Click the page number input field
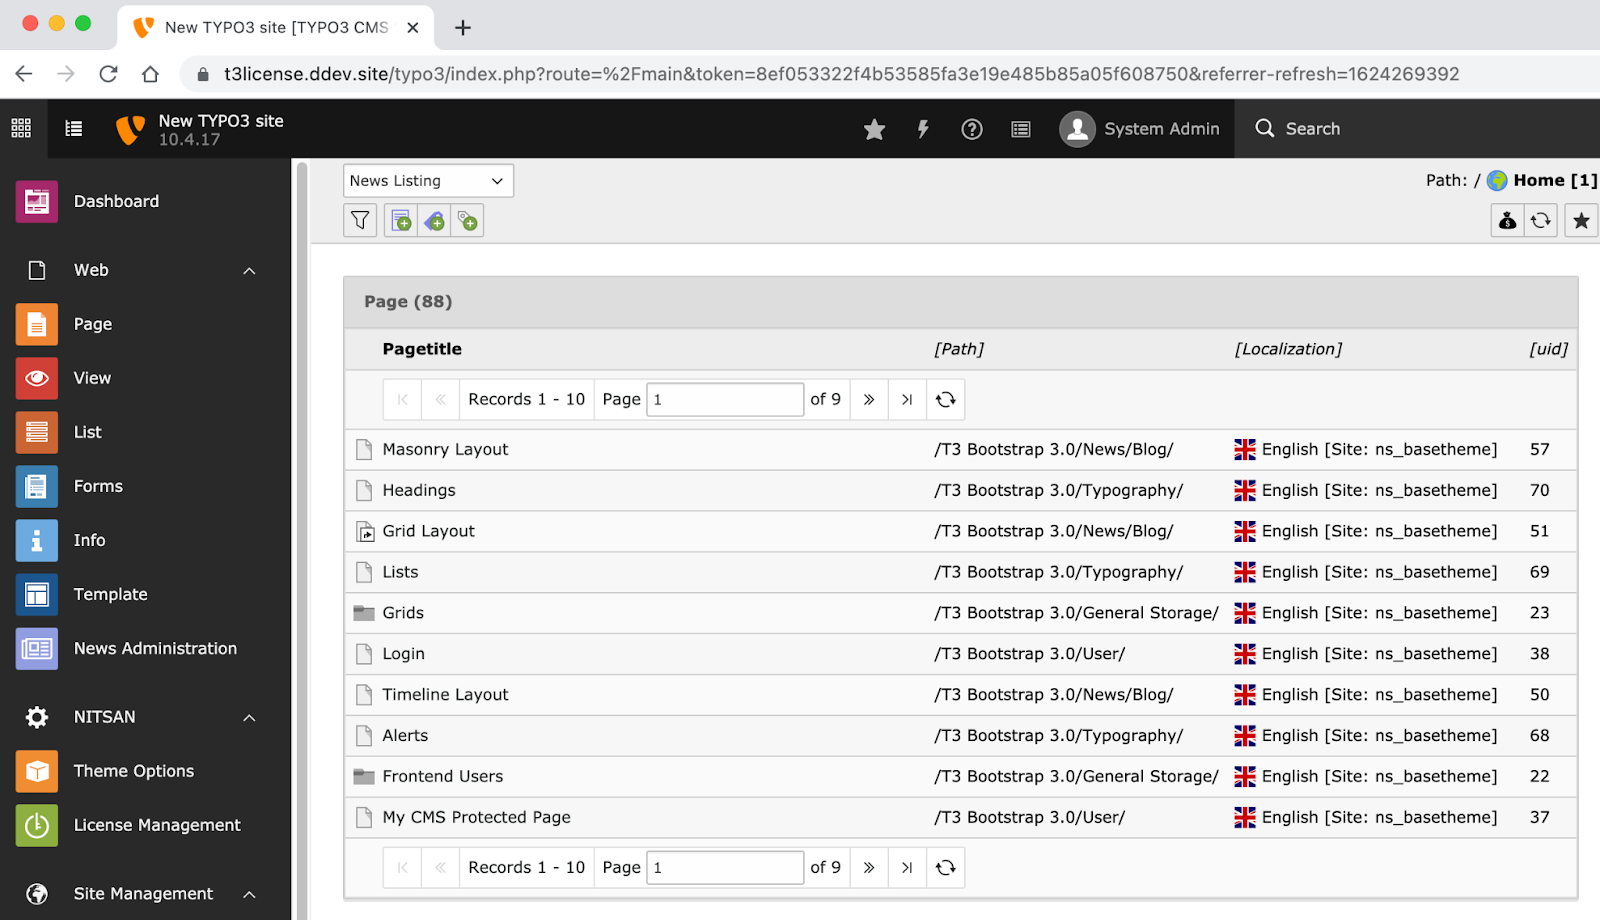This screenshot has width=1600, height=920. [x=724, y=399]
